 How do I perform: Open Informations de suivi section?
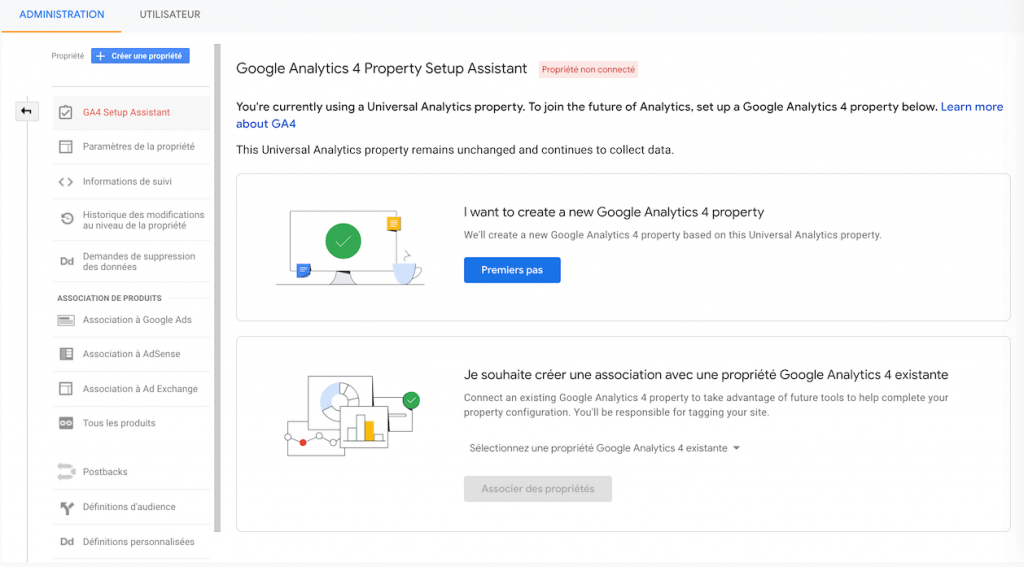pyautogui.click(x=131, y=182)
